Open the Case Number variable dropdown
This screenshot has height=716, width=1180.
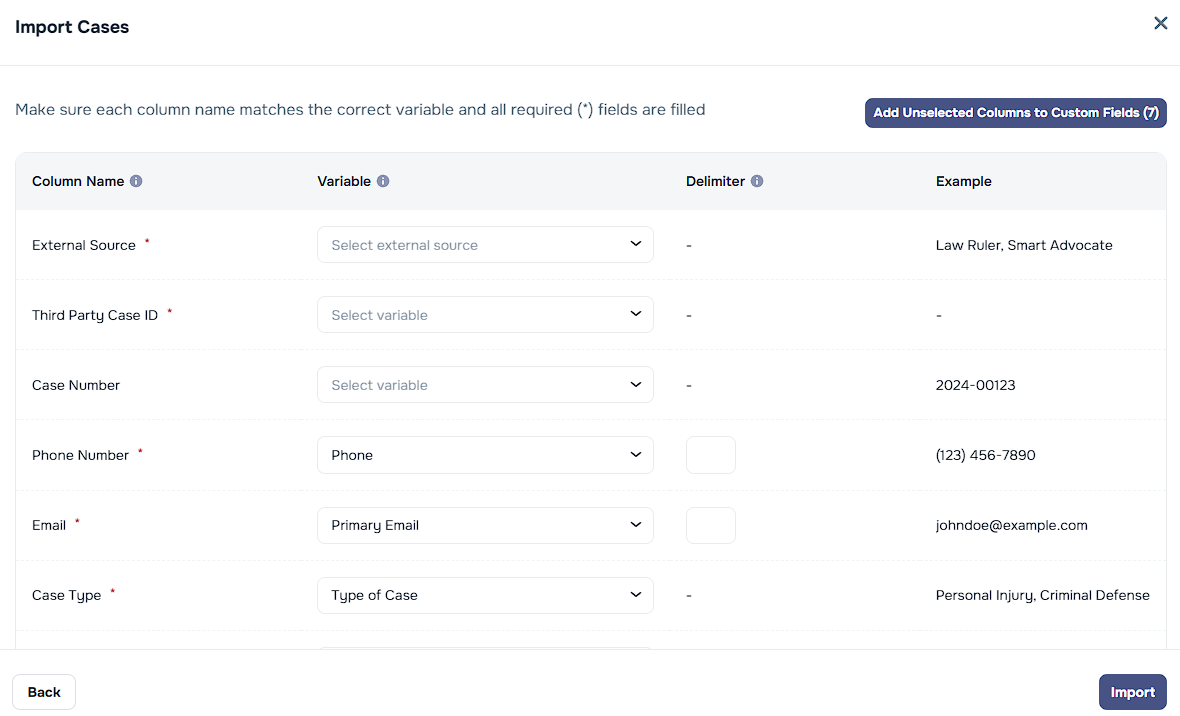[485, 385]
